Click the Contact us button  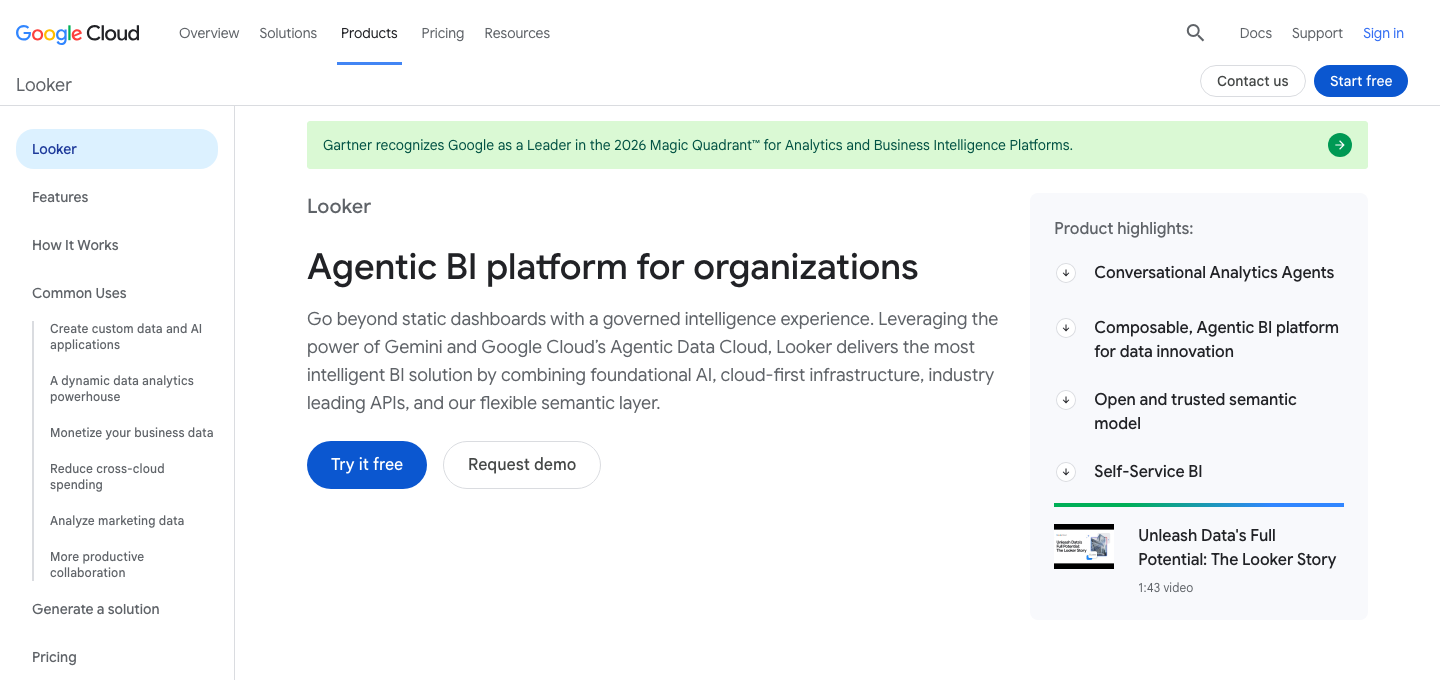pyautogui.click(x=1253, y=81)
